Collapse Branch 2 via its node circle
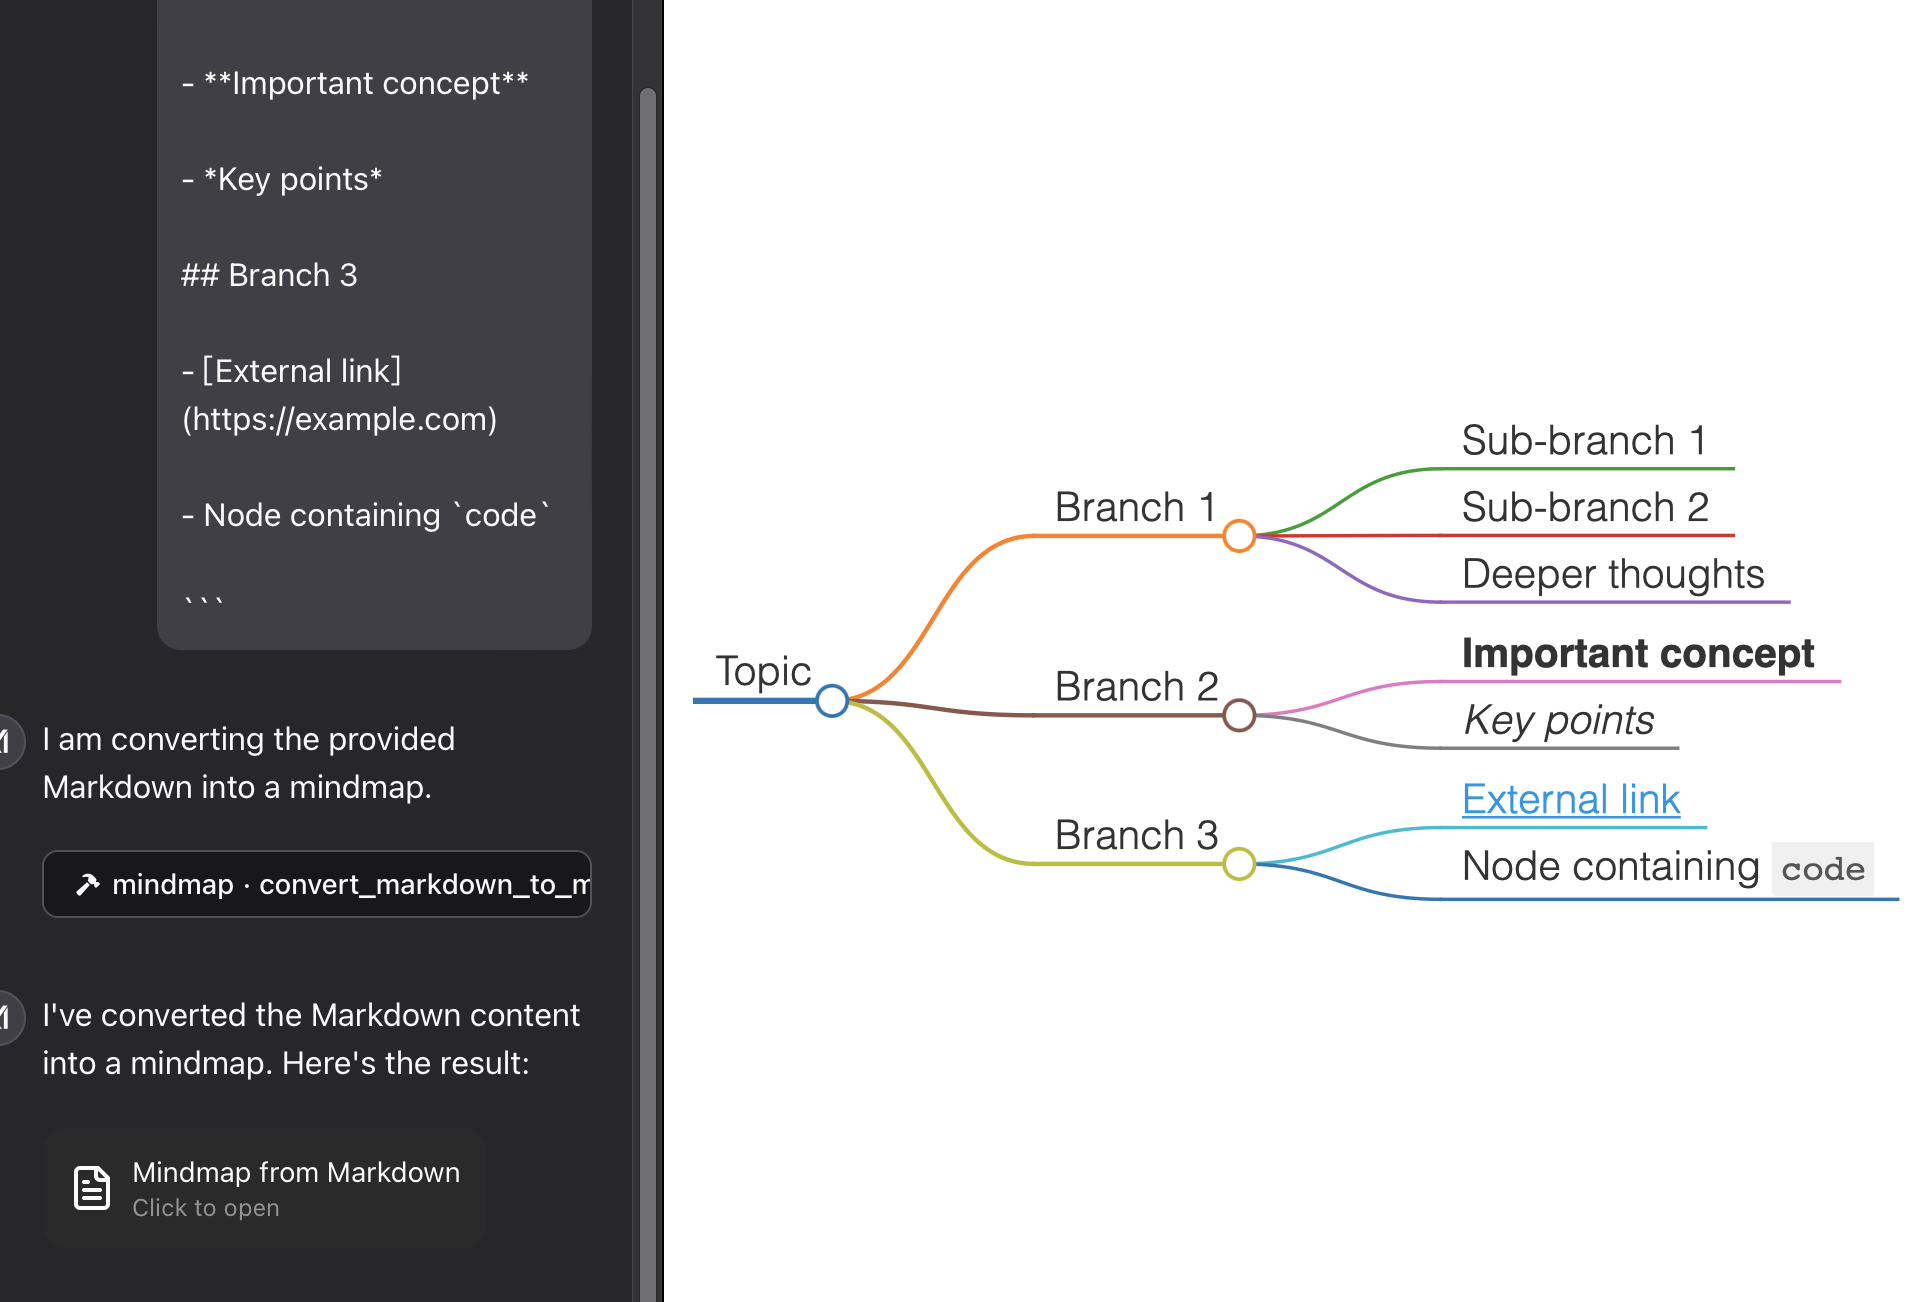 [x=1240, y=716]
